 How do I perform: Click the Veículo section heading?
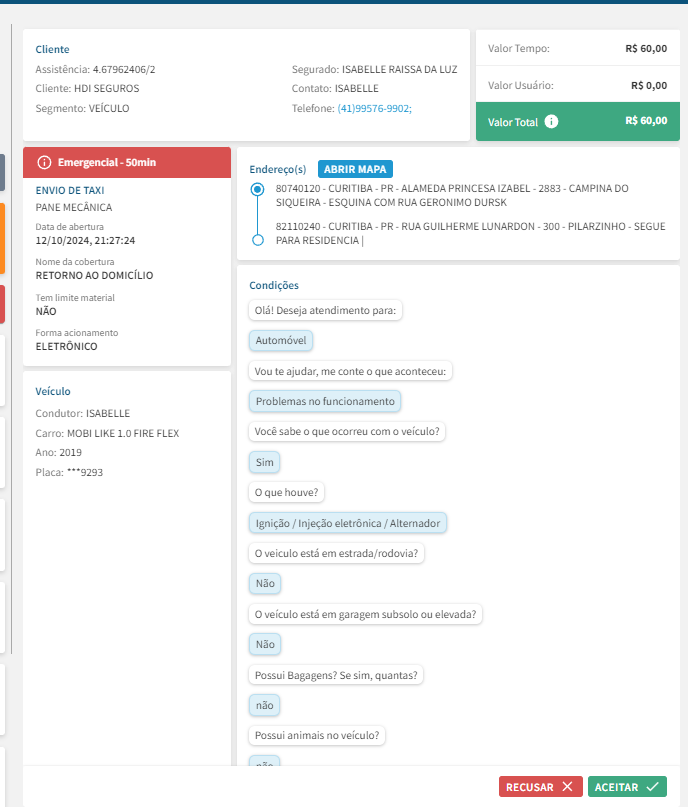click(53, 391)
